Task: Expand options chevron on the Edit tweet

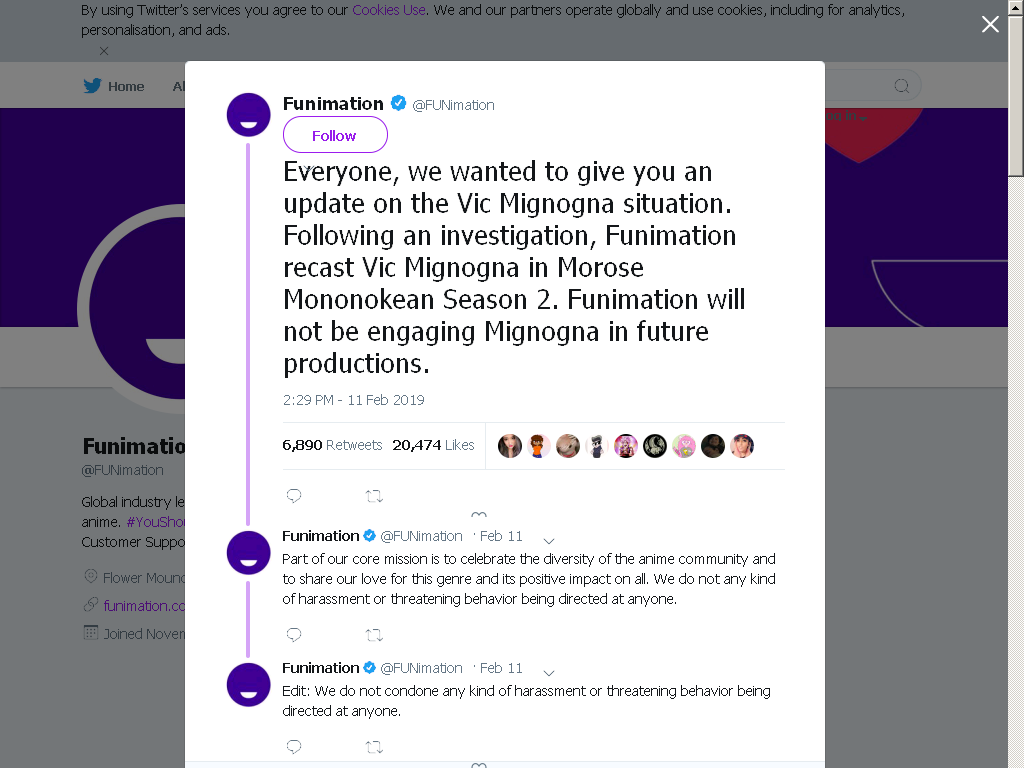Action: tap(549, 673)
